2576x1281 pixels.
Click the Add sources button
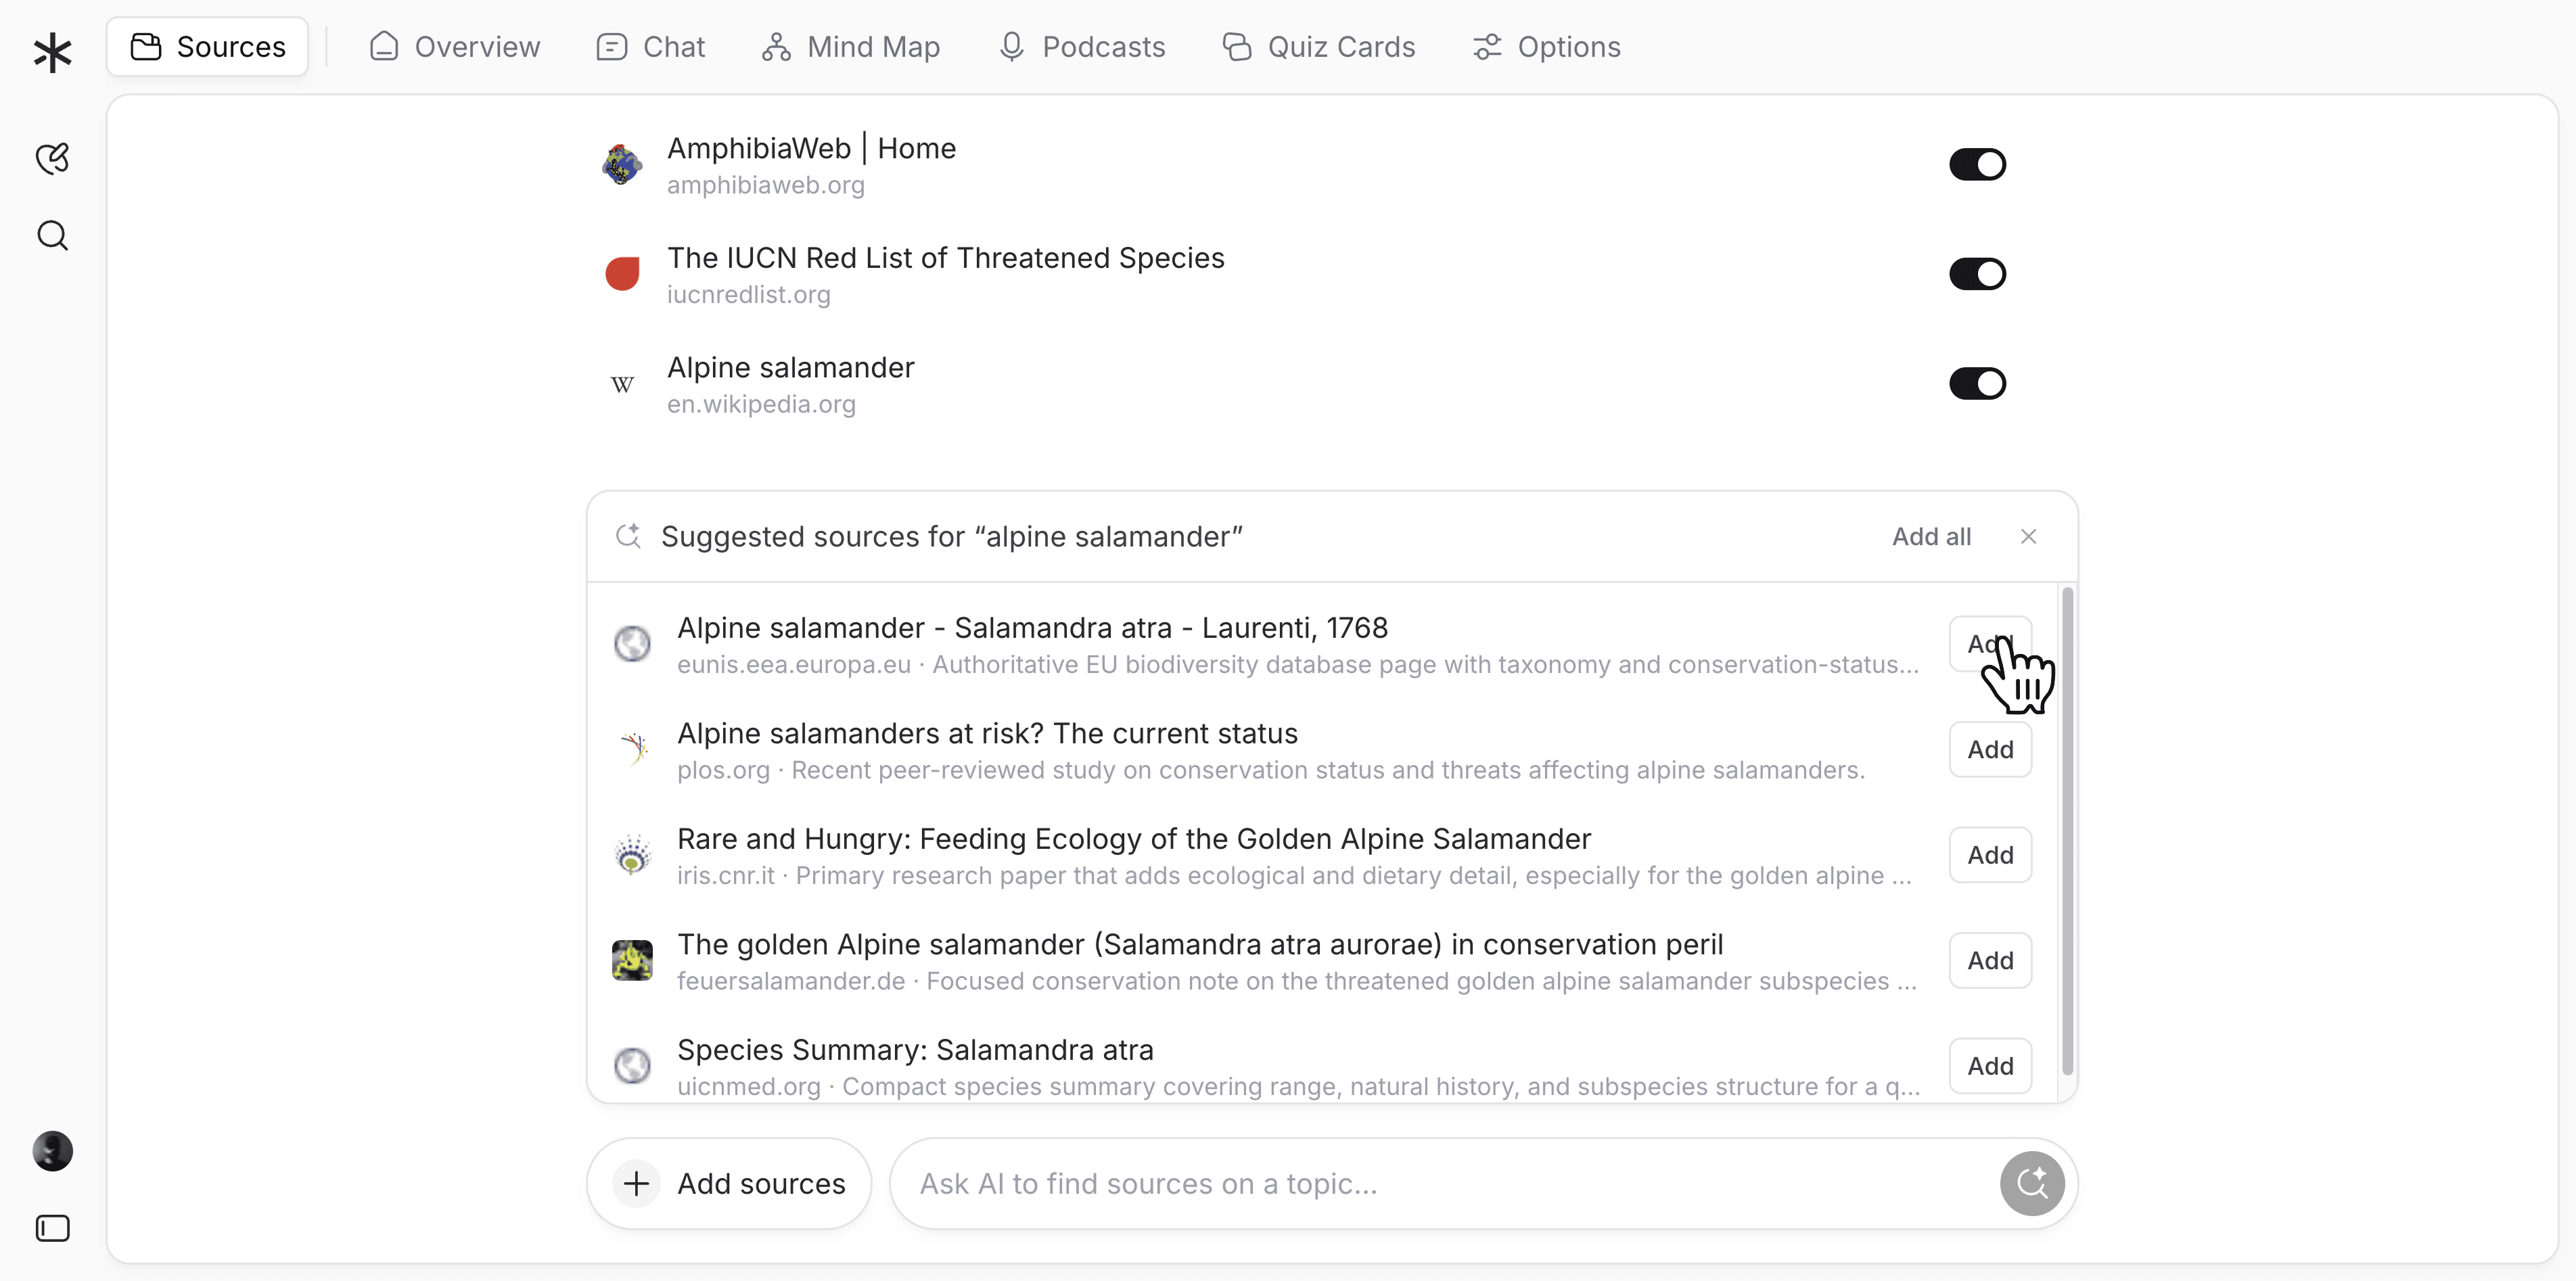click(729, 1183)
